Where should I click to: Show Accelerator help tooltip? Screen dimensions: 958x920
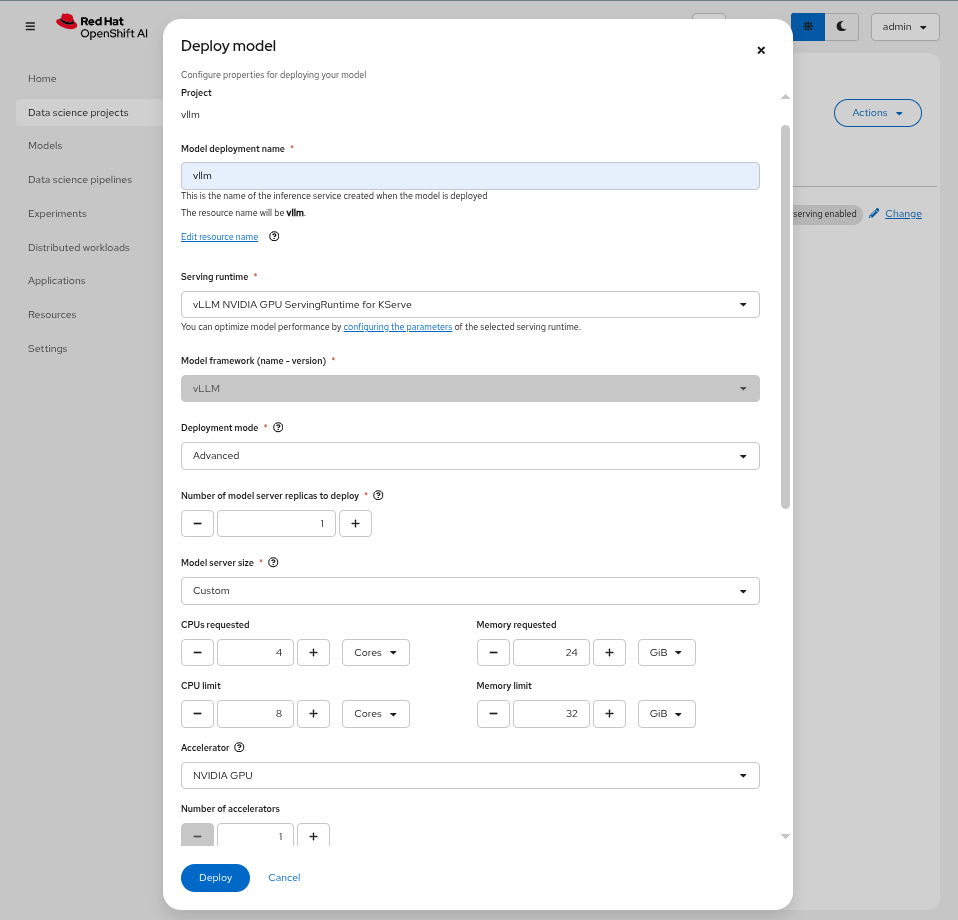[240, 747]
